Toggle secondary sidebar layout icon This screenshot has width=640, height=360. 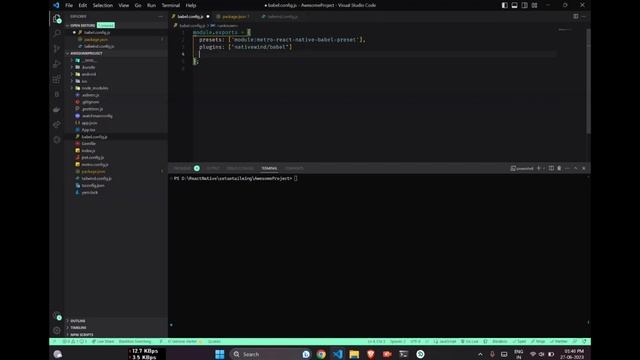click(524, 5)
